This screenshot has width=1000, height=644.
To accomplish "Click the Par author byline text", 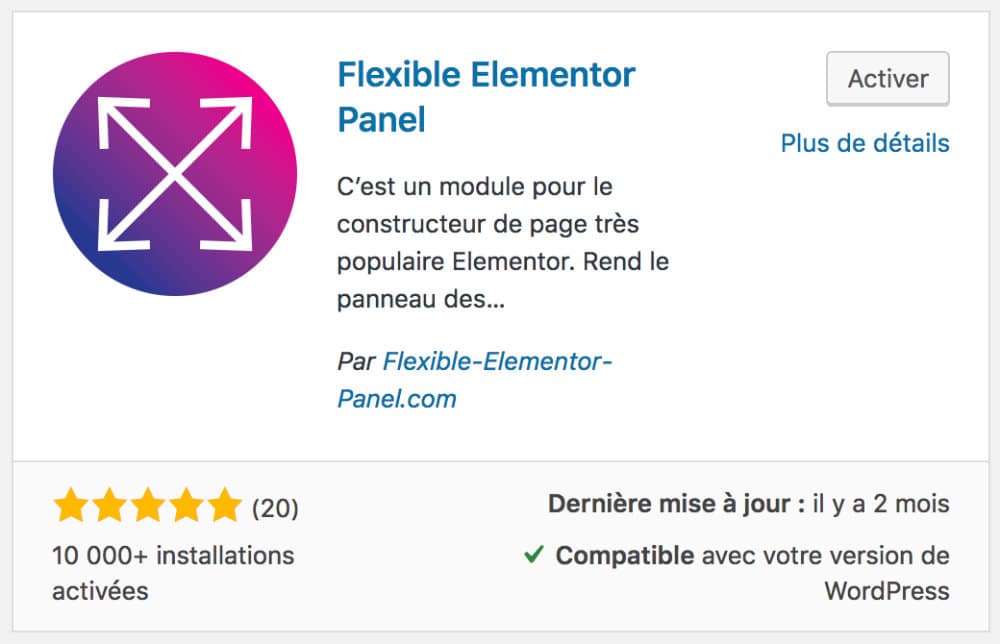I will (358, 362).
